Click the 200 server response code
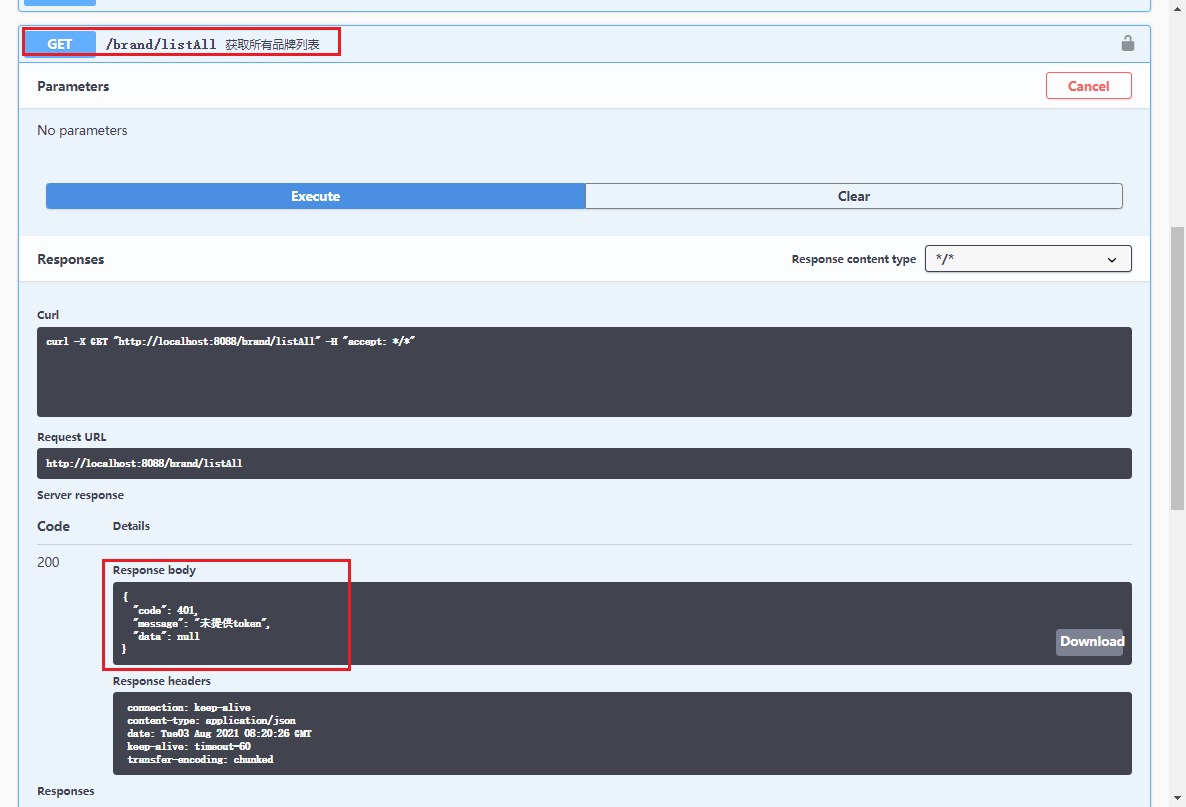Screen dimensions: 1186x807 [48, 562]
